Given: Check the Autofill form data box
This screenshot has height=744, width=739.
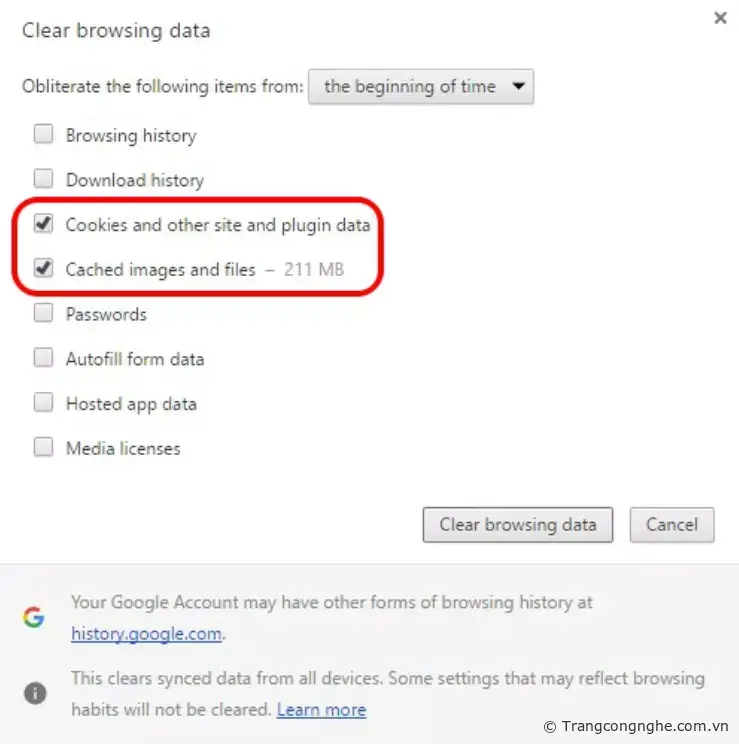Looking at the screenshot, I should 43,358.
